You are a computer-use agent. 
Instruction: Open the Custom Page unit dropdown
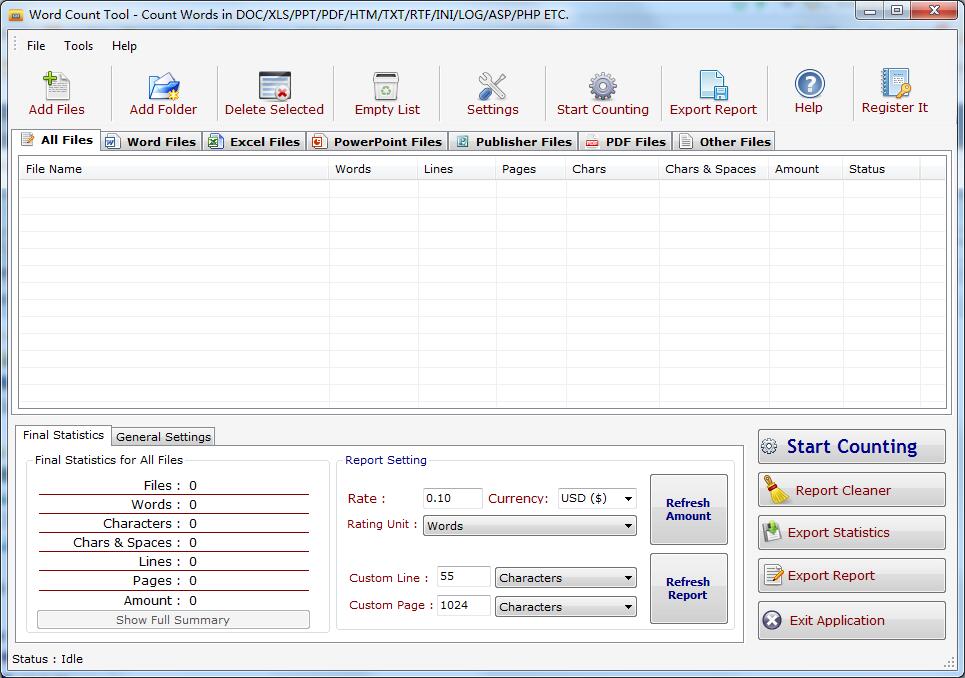coord(627,607)
